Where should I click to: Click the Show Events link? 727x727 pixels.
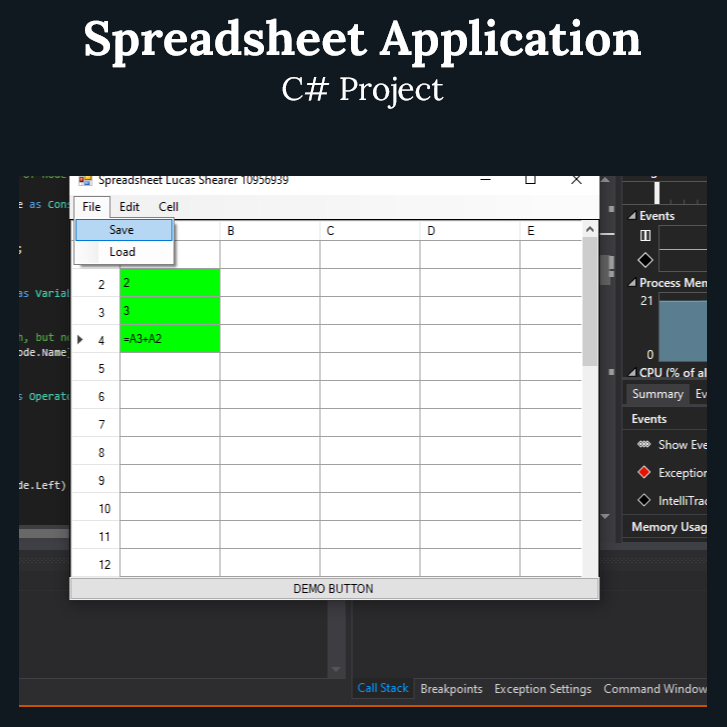point(682,445)
